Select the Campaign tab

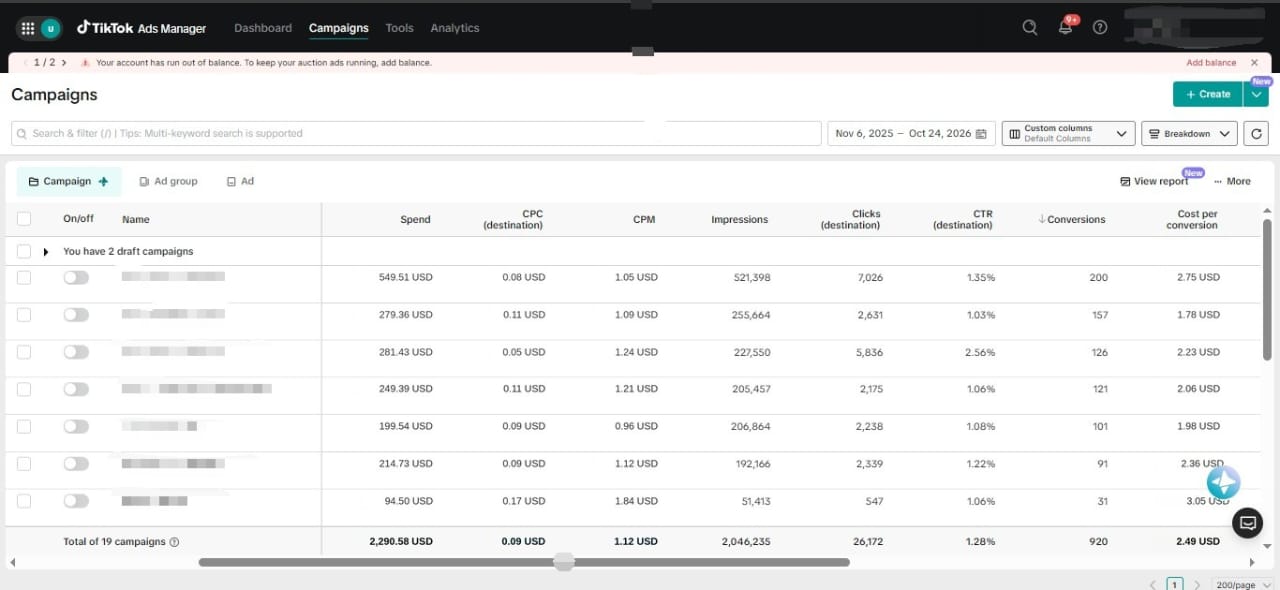coord(69,181)
